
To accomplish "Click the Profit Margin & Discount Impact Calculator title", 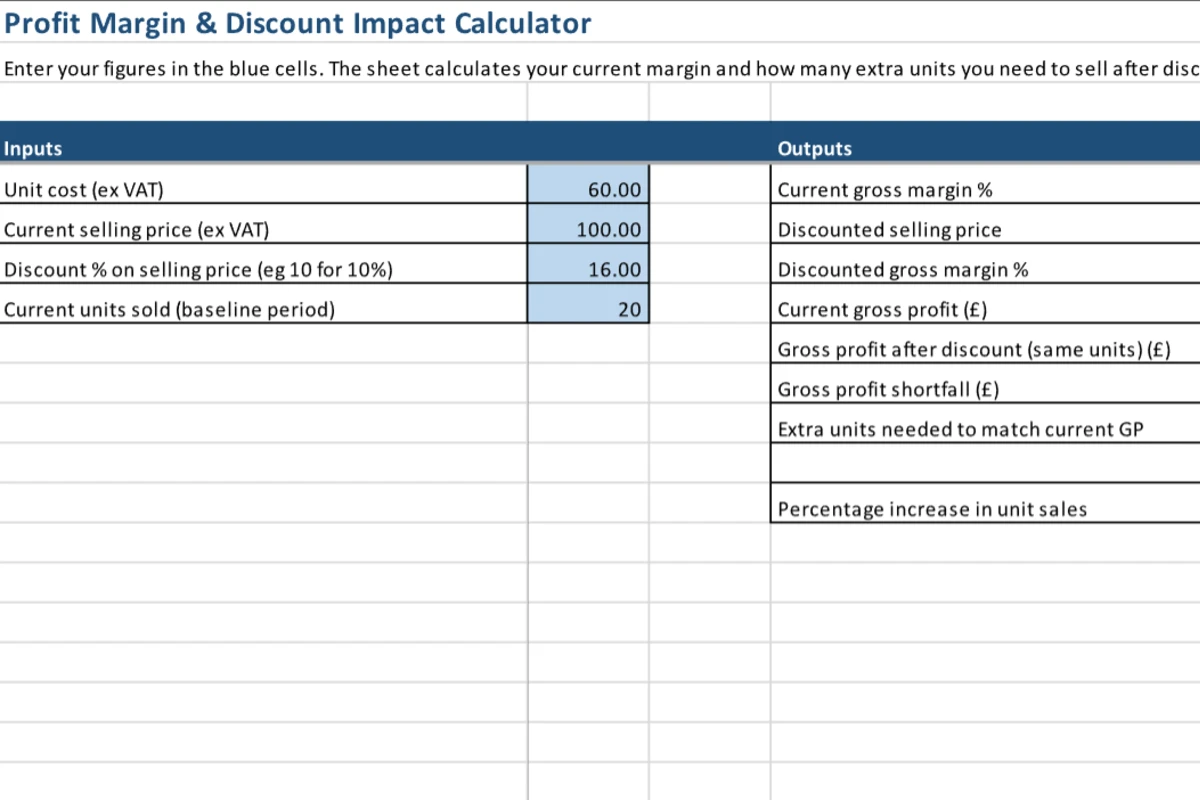I will [298, 23].
